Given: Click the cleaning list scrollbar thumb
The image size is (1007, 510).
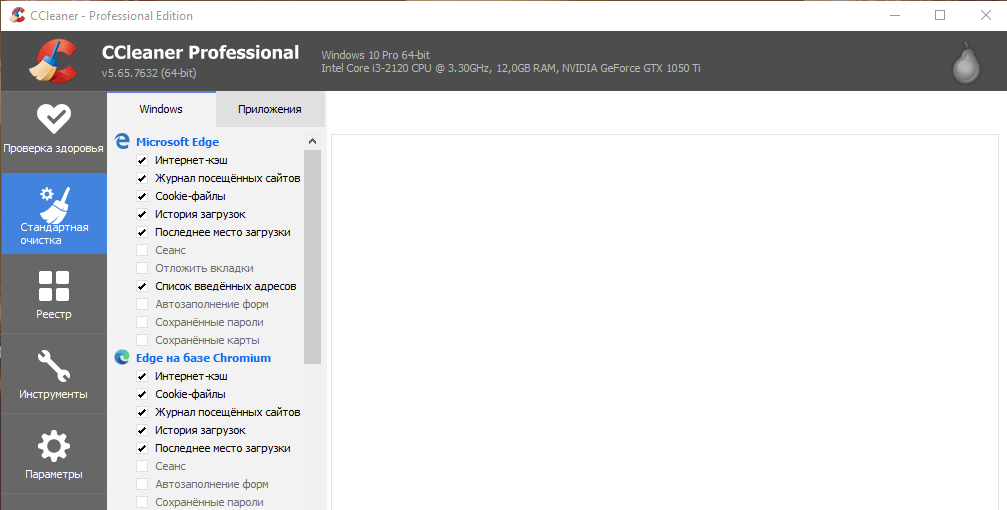Looking at the screenshot, I should (312, 255).
